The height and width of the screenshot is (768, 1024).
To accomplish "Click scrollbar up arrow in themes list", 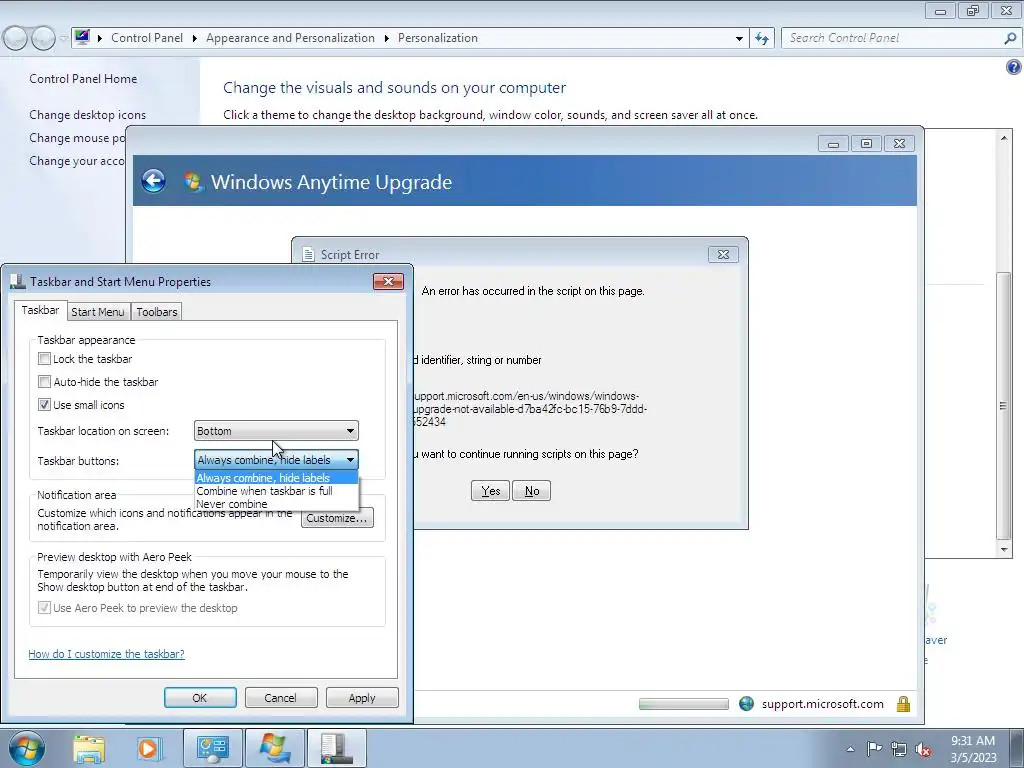I will (1004, 138).
